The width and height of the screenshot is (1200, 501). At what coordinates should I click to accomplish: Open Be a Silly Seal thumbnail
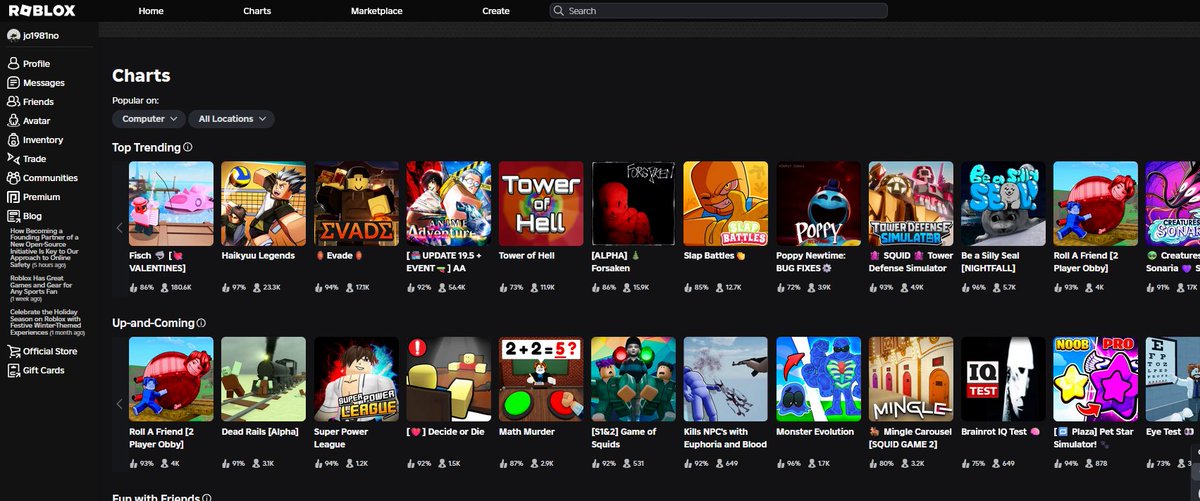1003,204
